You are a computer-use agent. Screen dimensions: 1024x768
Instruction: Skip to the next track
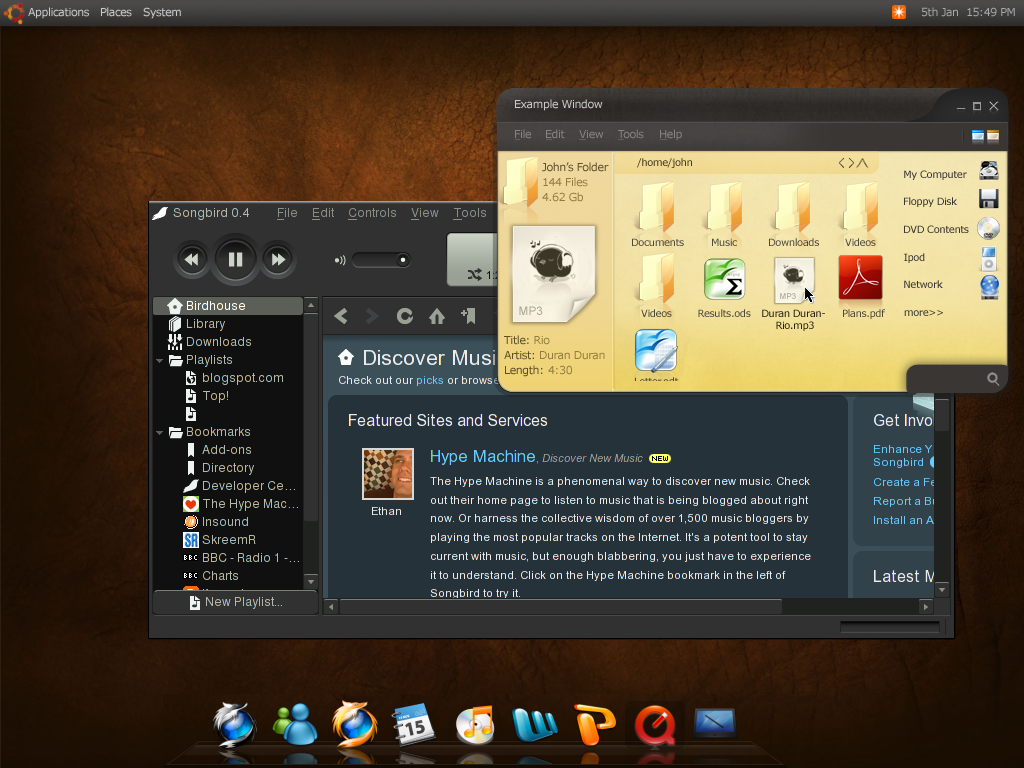[278, 260]
